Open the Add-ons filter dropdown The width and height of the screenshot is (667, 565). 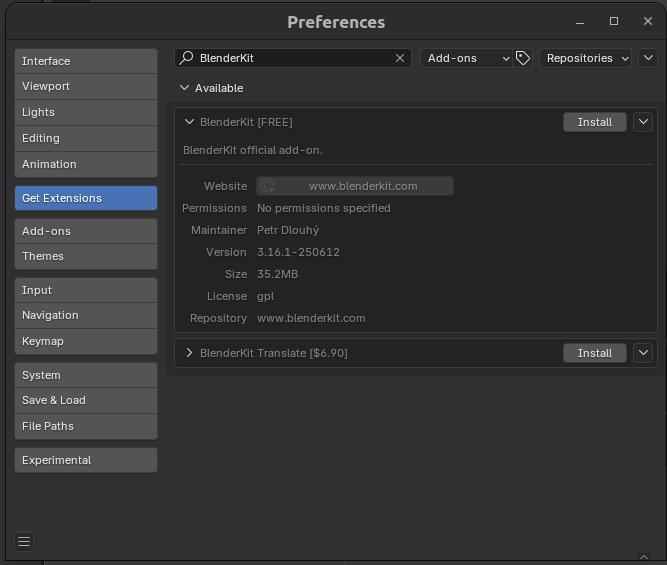click(x=467, y=58)
